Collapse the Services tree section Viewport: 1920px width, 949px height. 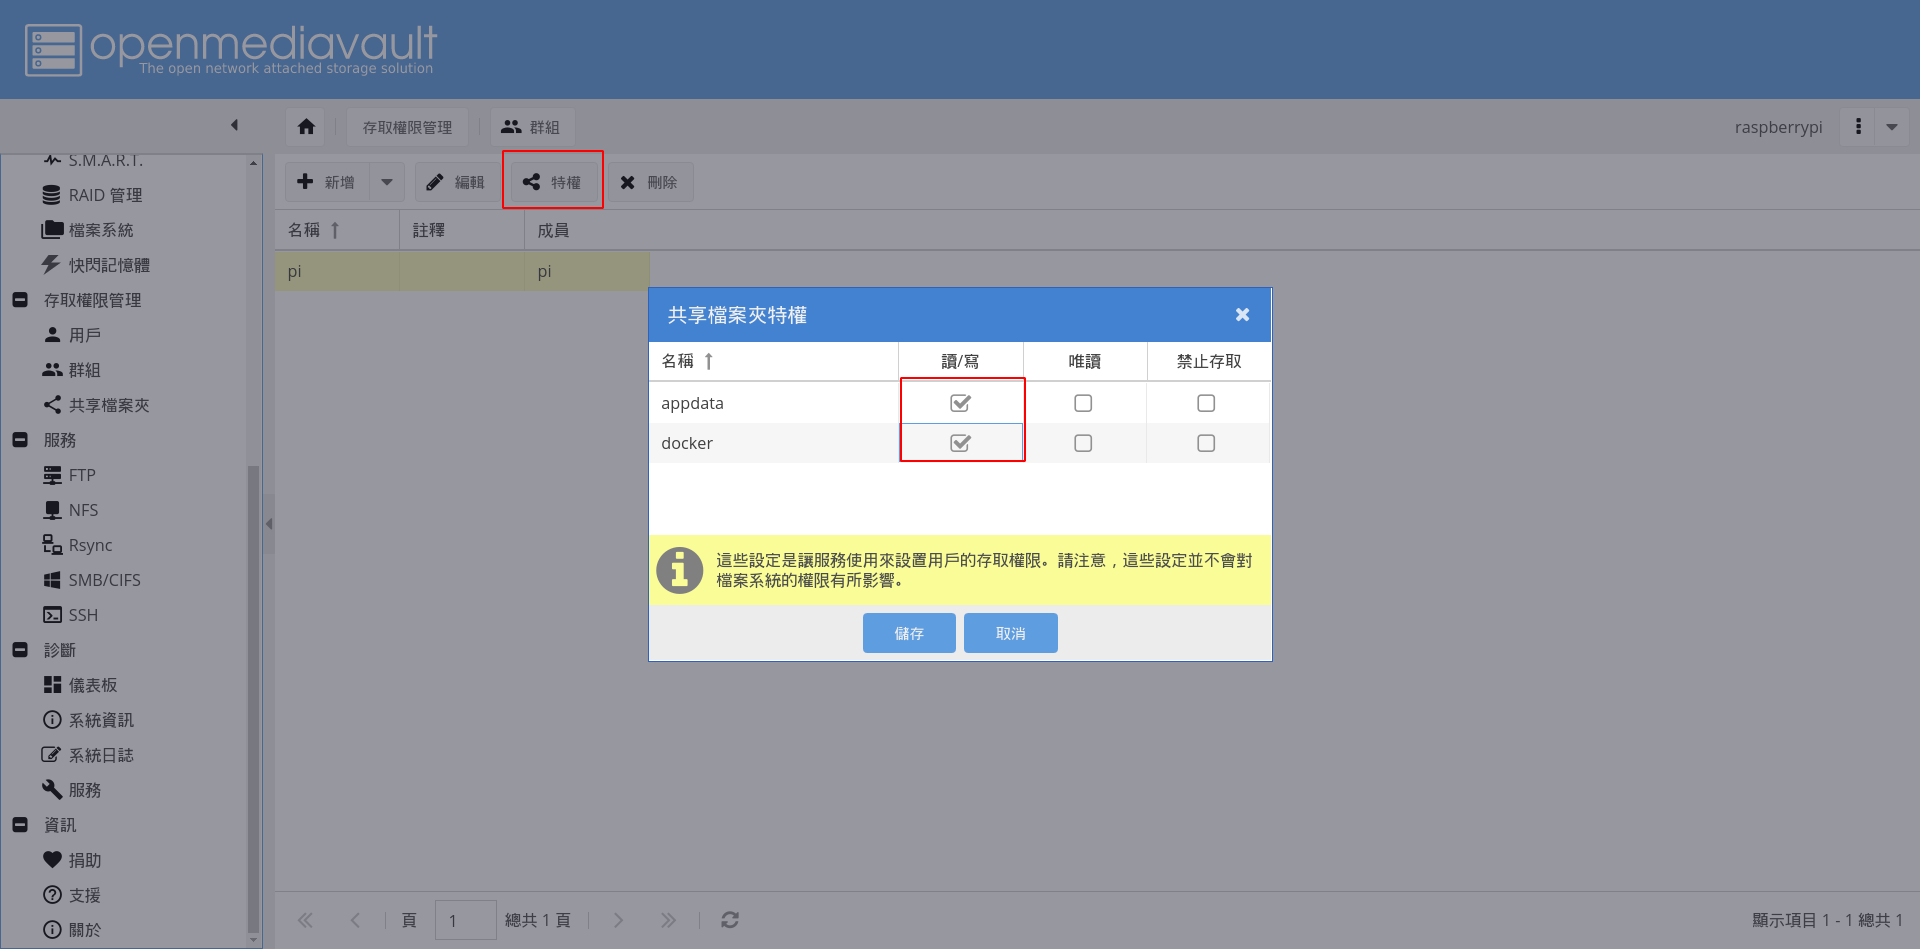[20, 440]
